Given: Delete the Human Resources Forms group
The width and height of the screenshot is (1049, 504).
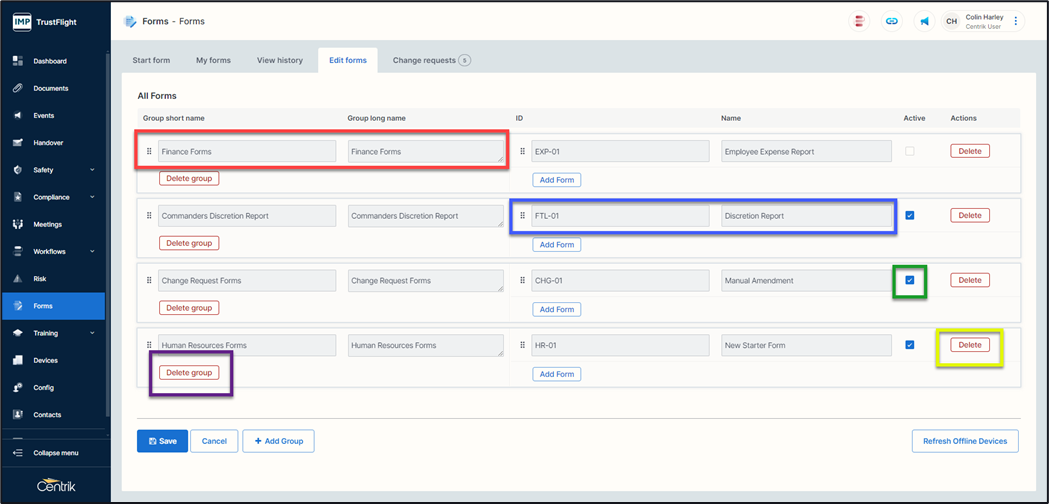Looking at the screenshot, I should [x=189, y=372].
